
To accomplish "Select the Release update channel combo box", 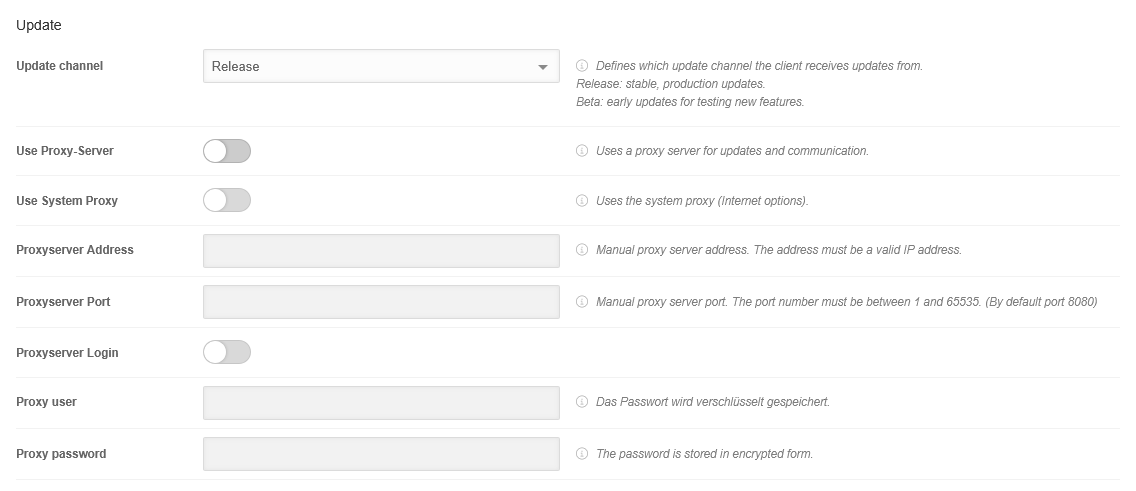I will [x=370, y=67].
